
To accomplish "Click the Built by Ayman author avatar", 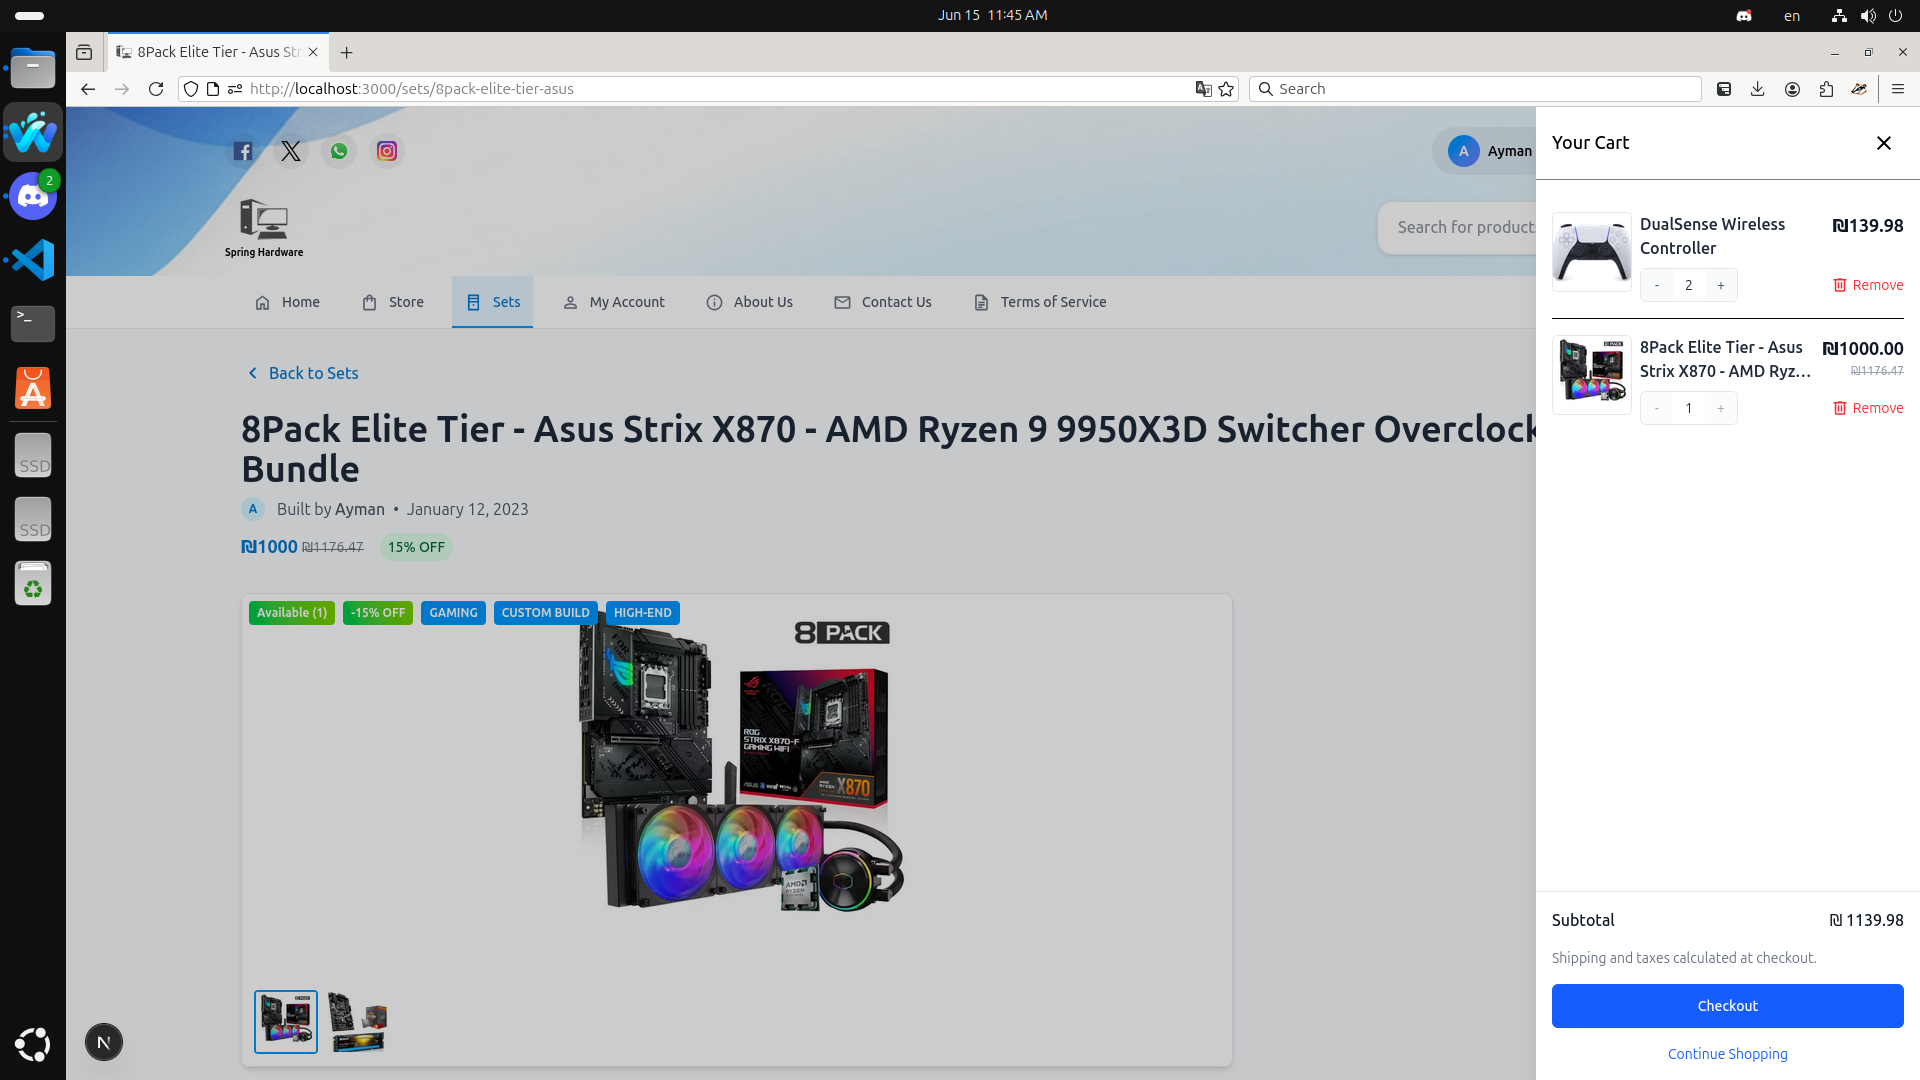I will click(x=253, y=509).
